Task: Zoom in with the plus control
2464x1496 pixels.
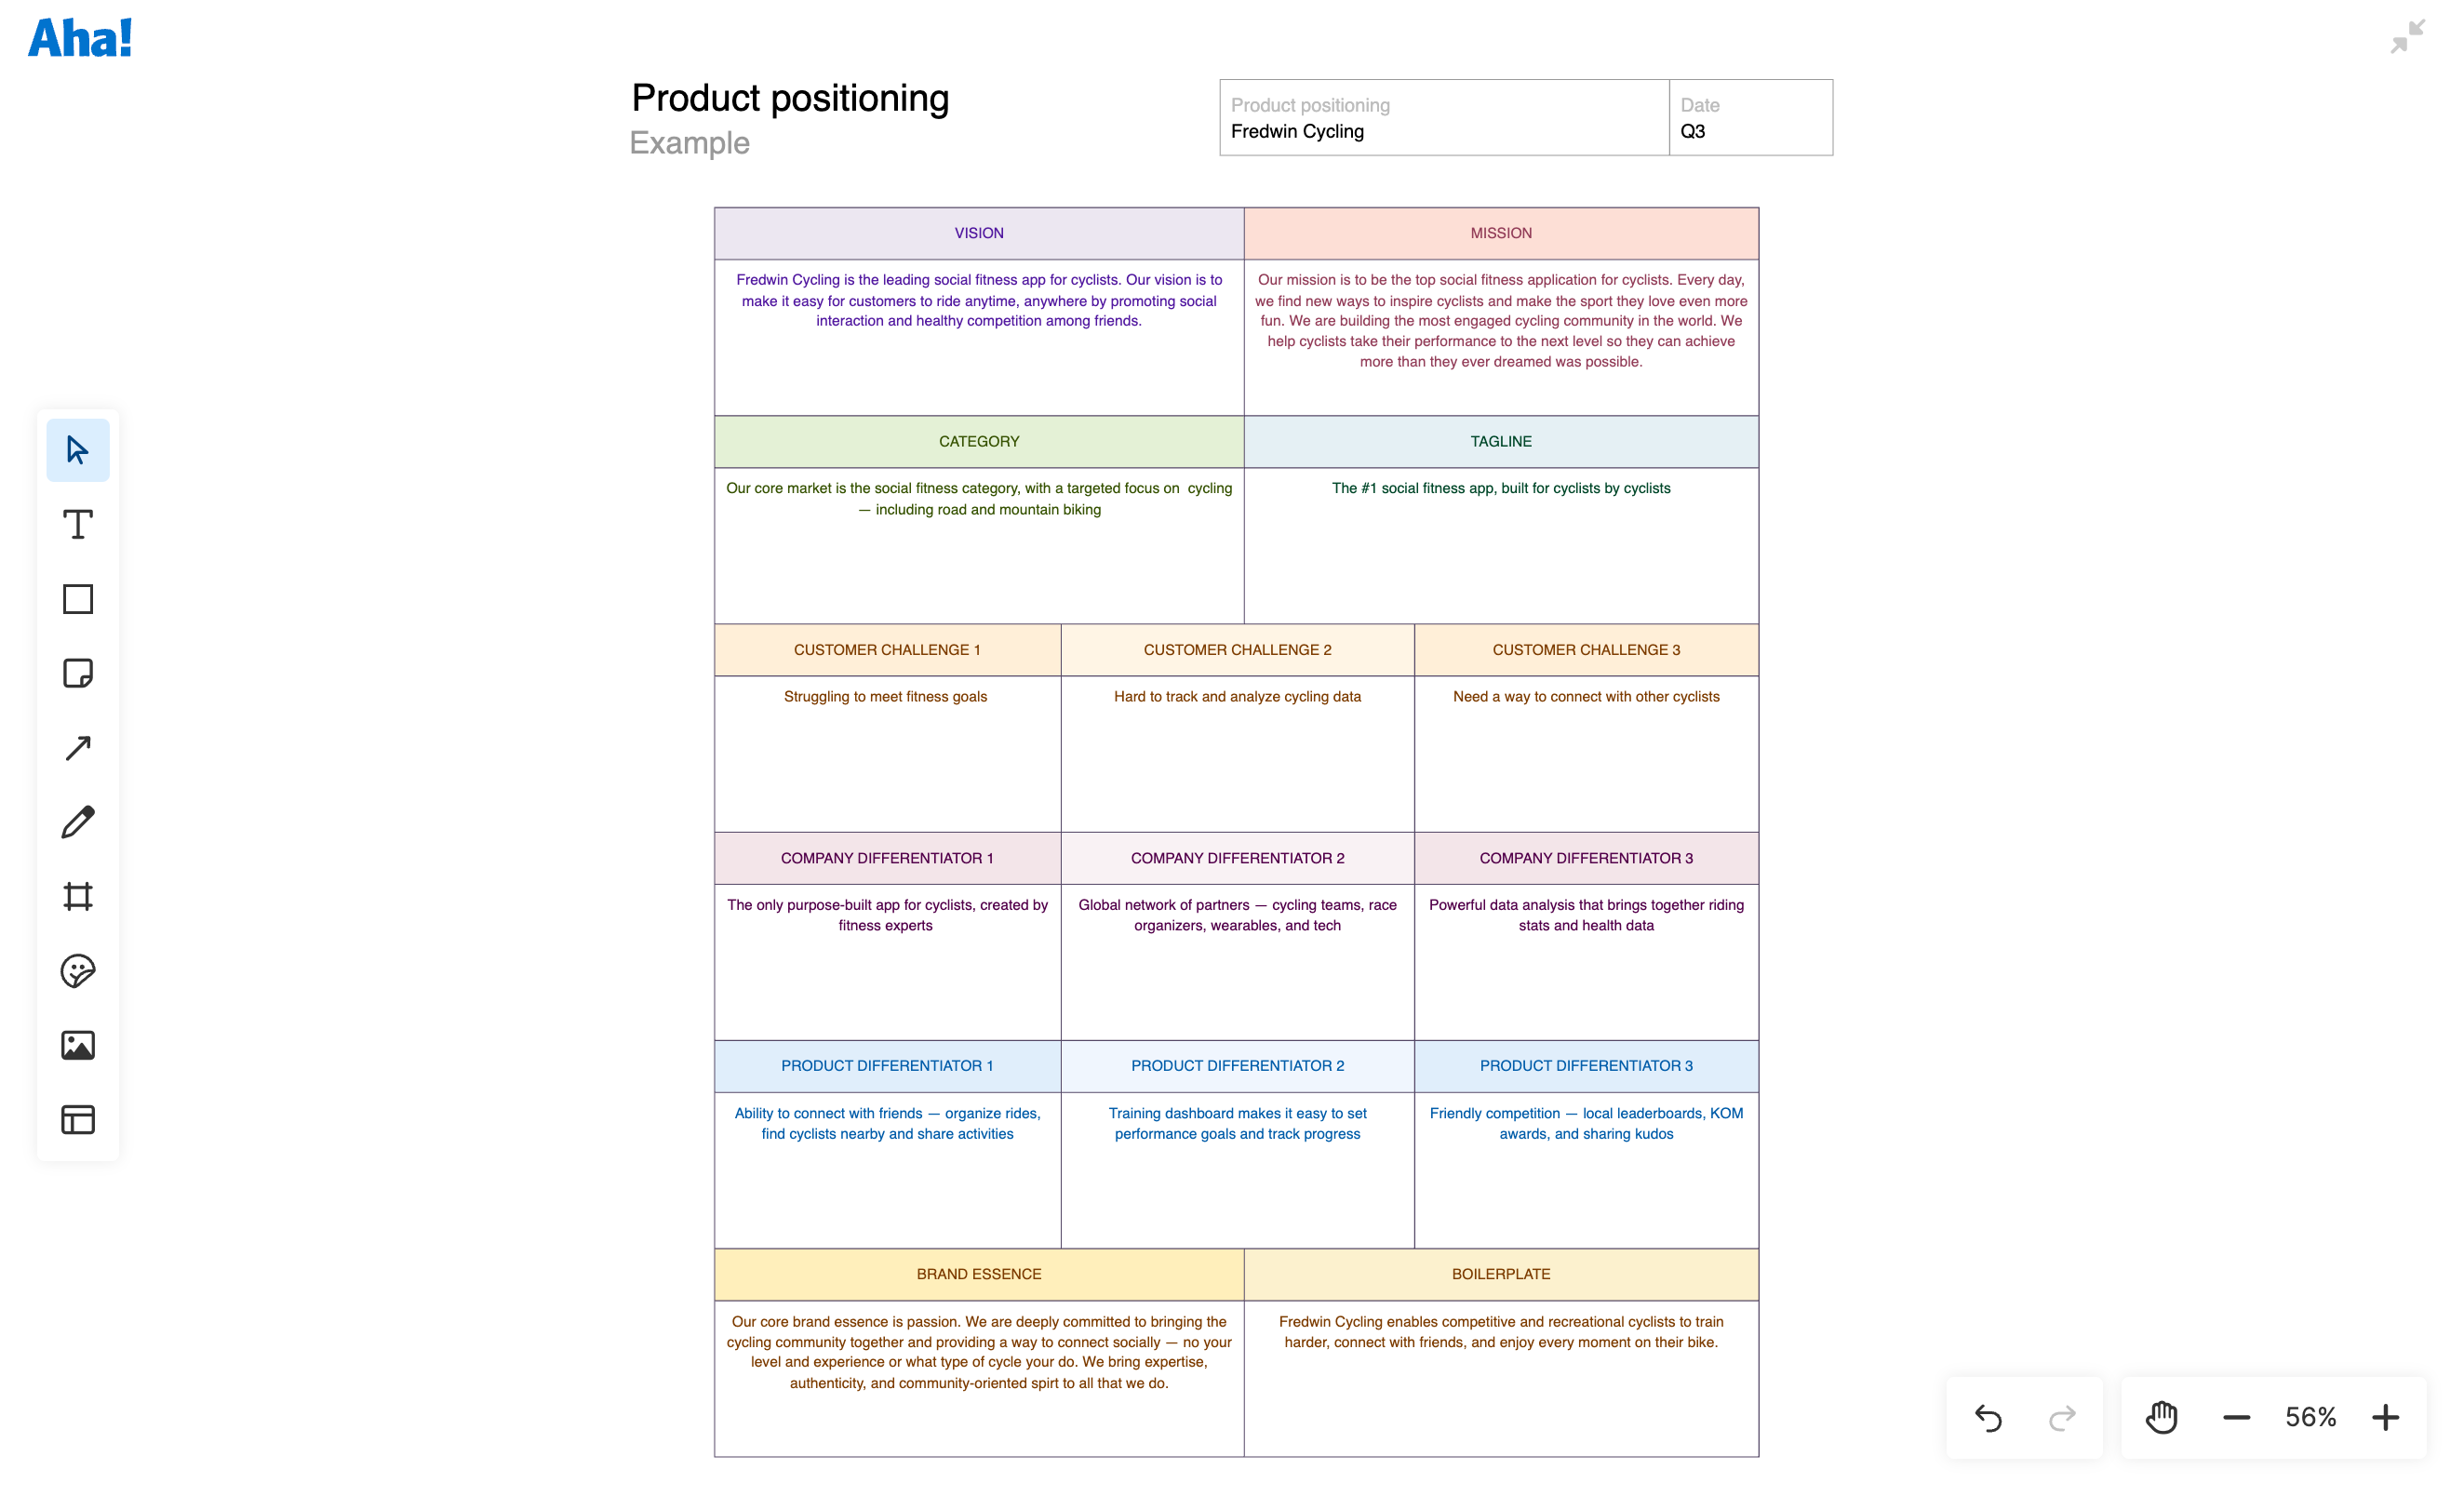Action: tap(2386, 1417)
